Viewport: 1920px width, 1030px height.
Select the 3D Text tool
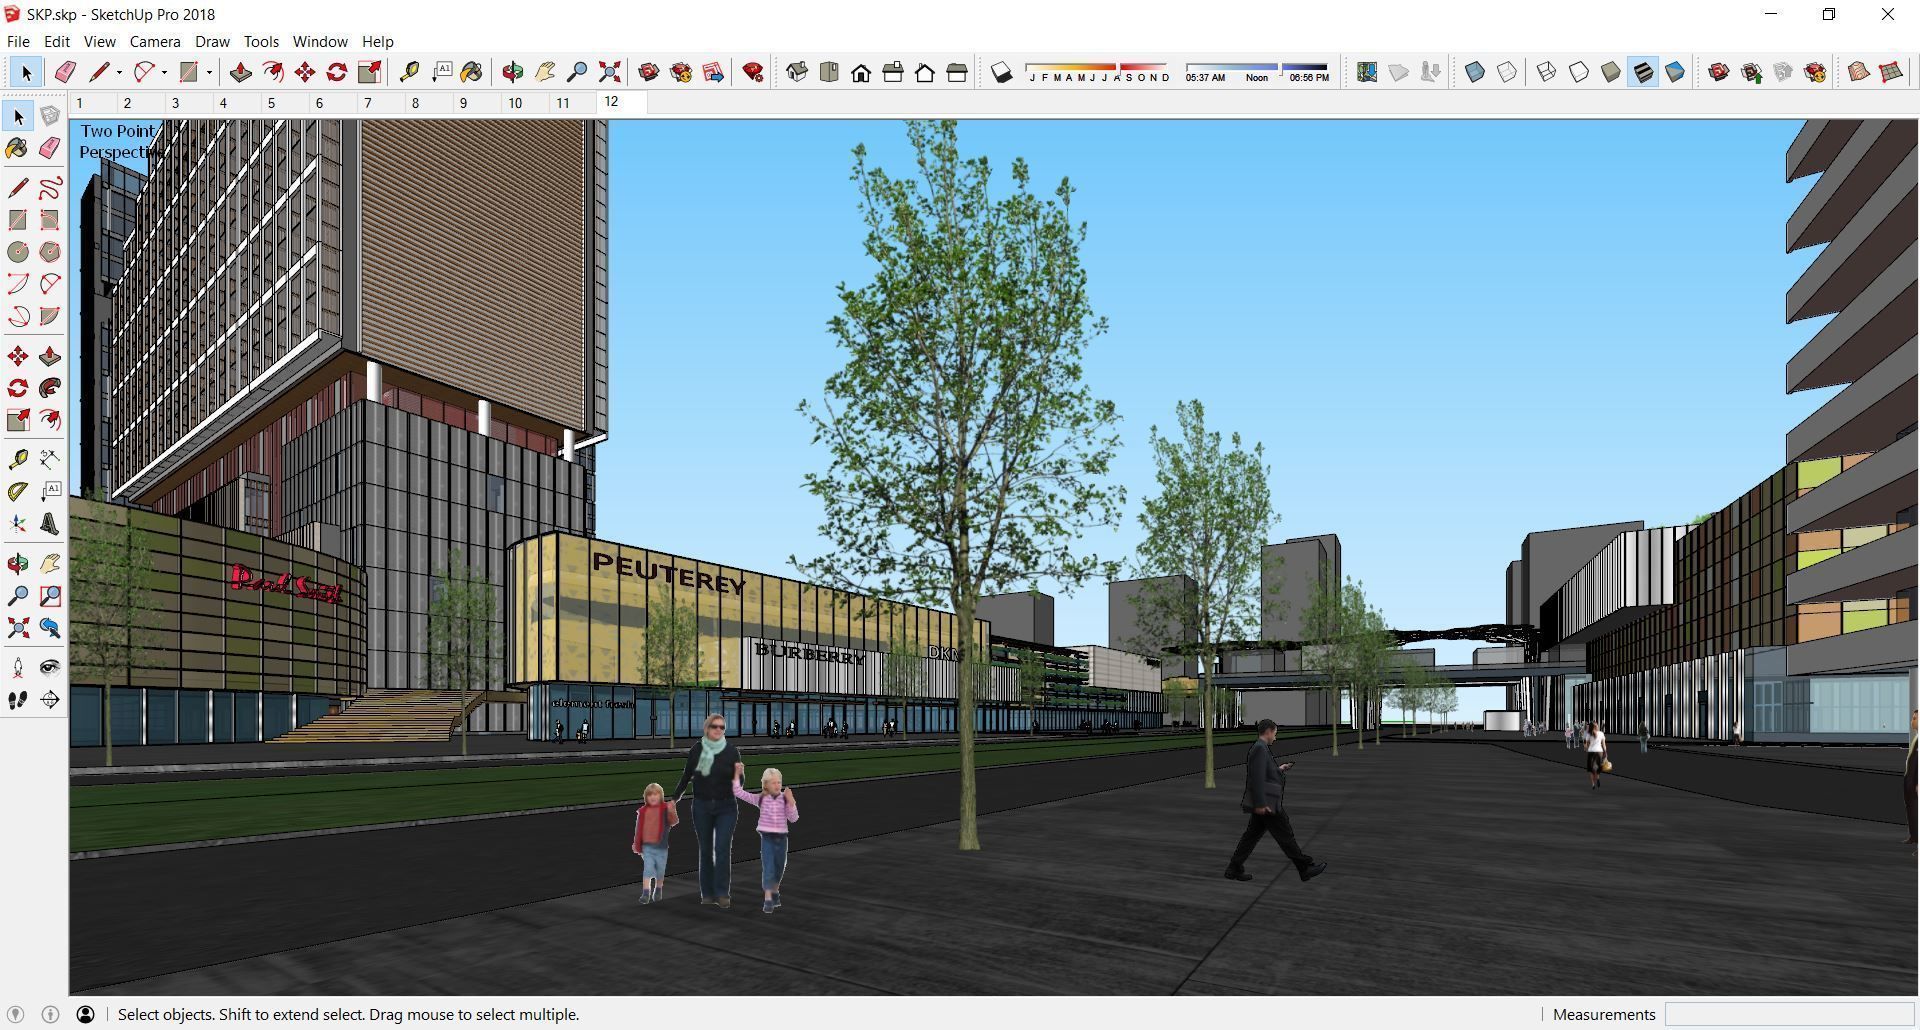point(50,524)
